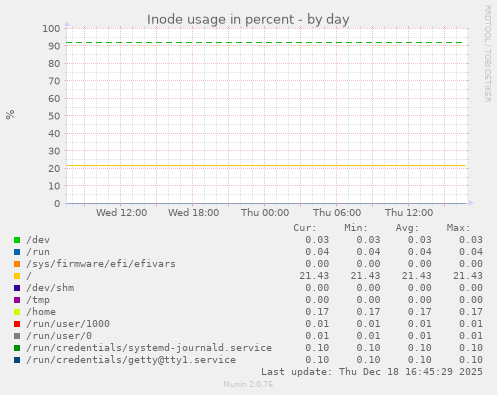Click the Avg value 0.17 in the /home row
This screenshot has width=497, height=395.
pyautogui.click(x=420, y=312)
